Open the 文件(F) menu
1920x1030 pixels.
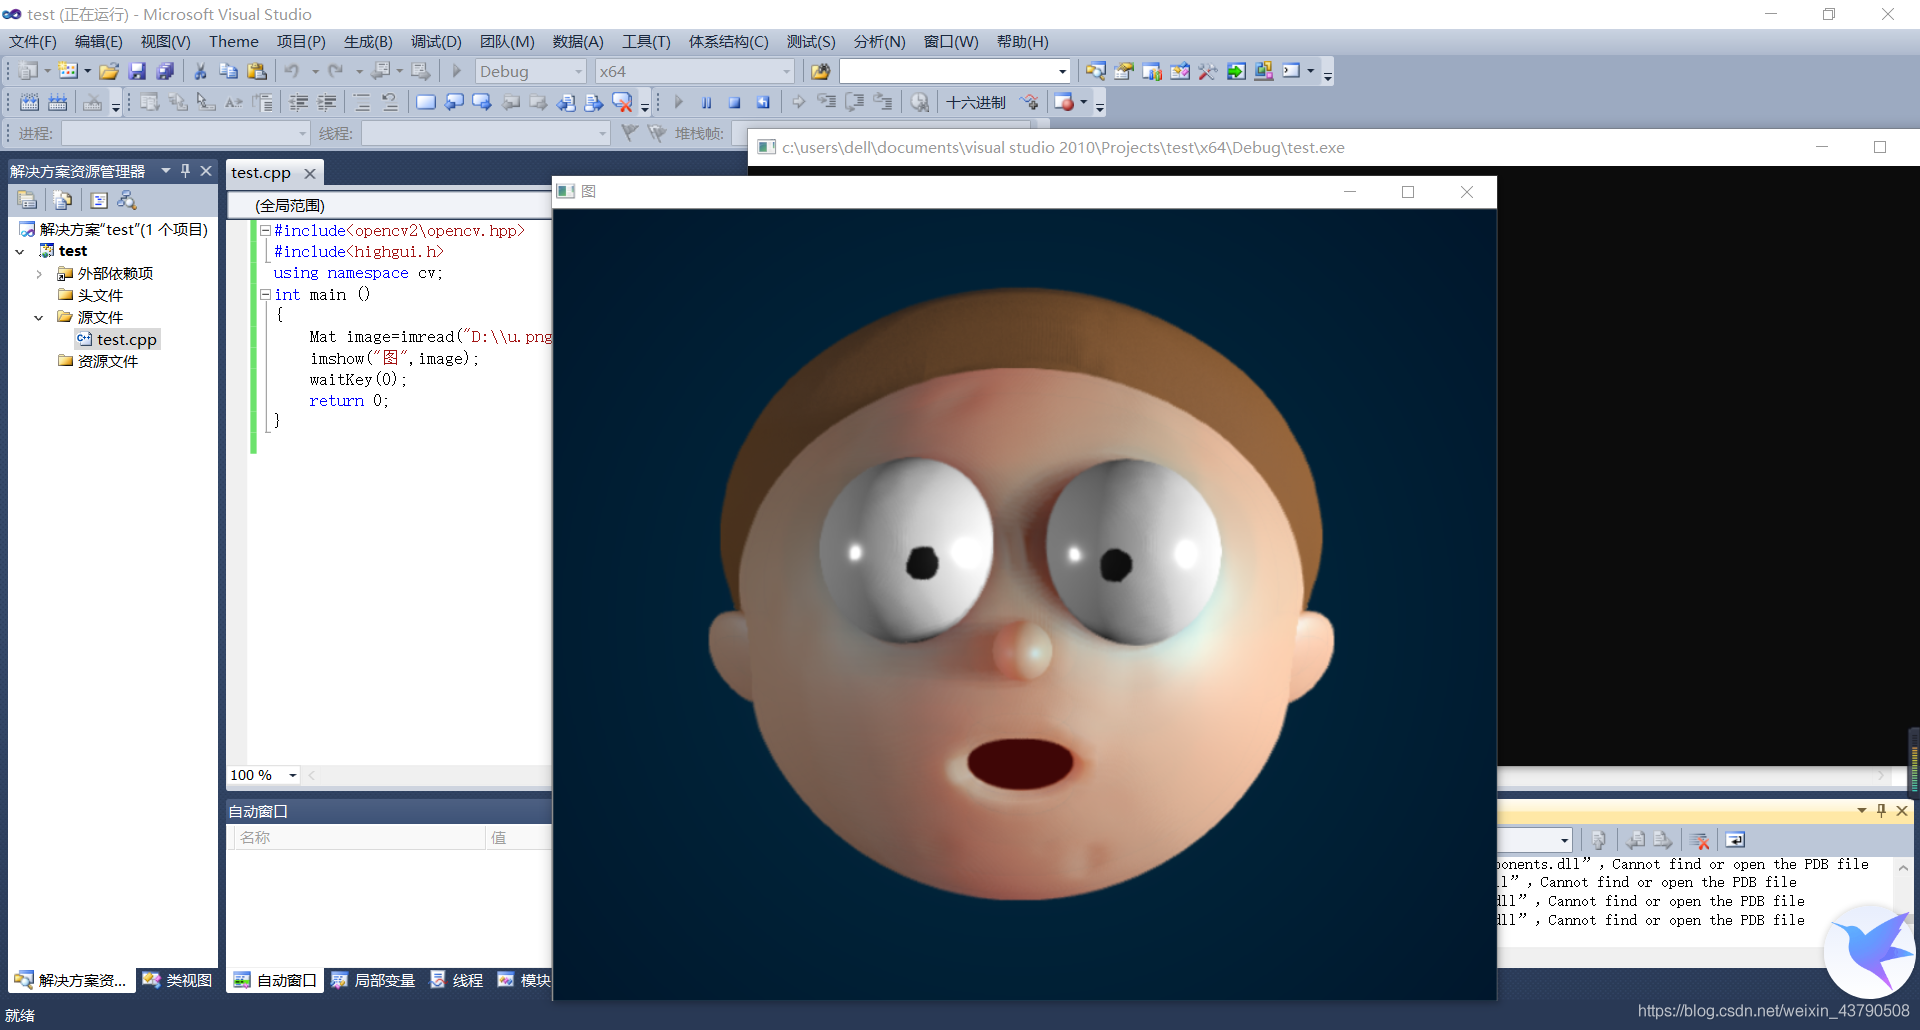pyautogui.click(x=33, y=42)
